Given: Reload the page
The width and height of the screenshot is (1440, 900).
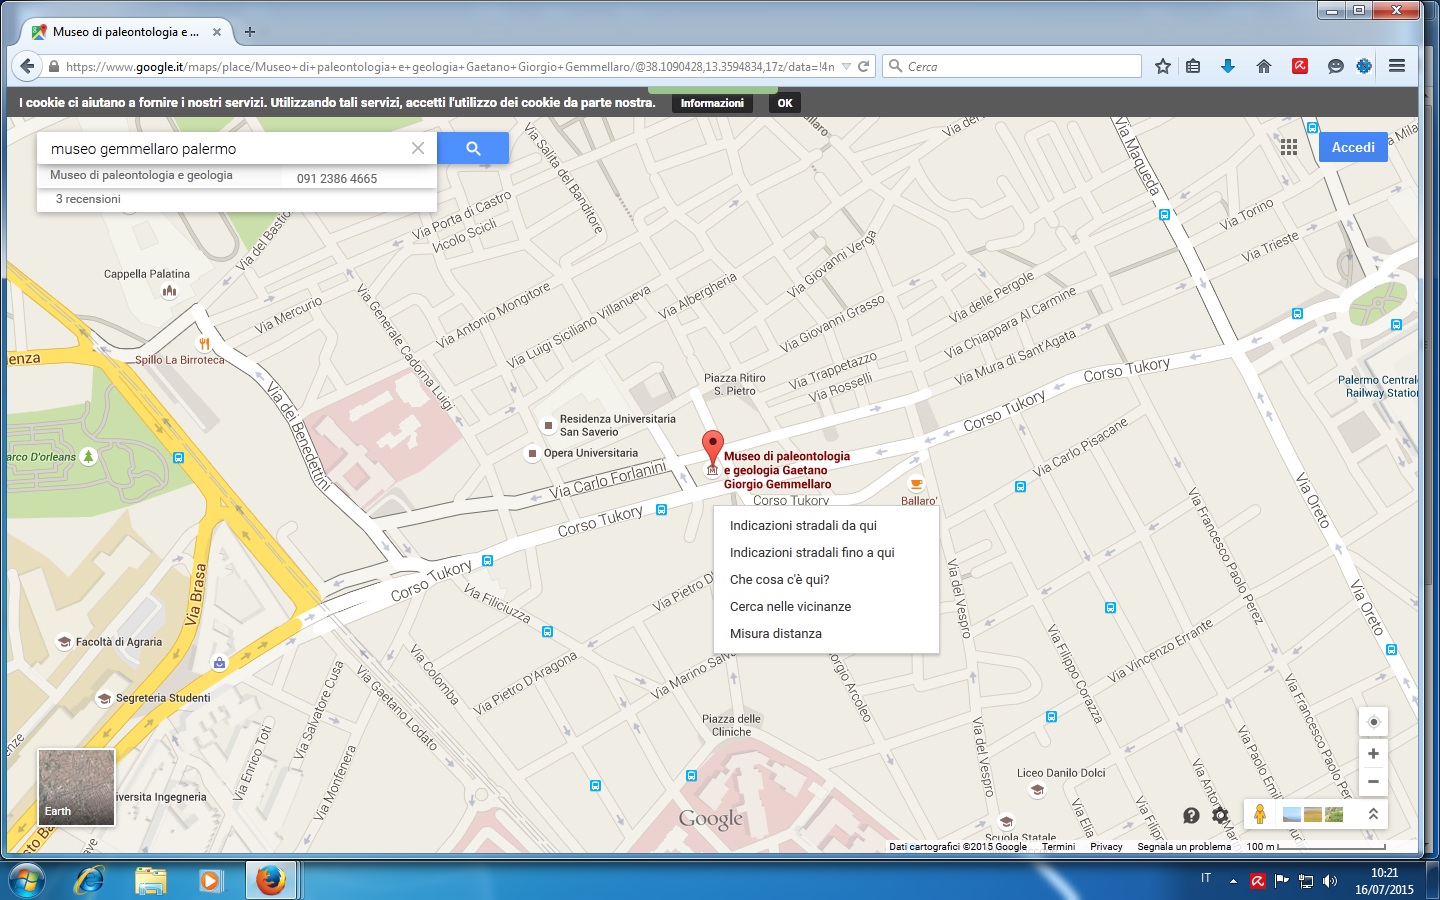Looking at the screenshot, I should 863,66.
